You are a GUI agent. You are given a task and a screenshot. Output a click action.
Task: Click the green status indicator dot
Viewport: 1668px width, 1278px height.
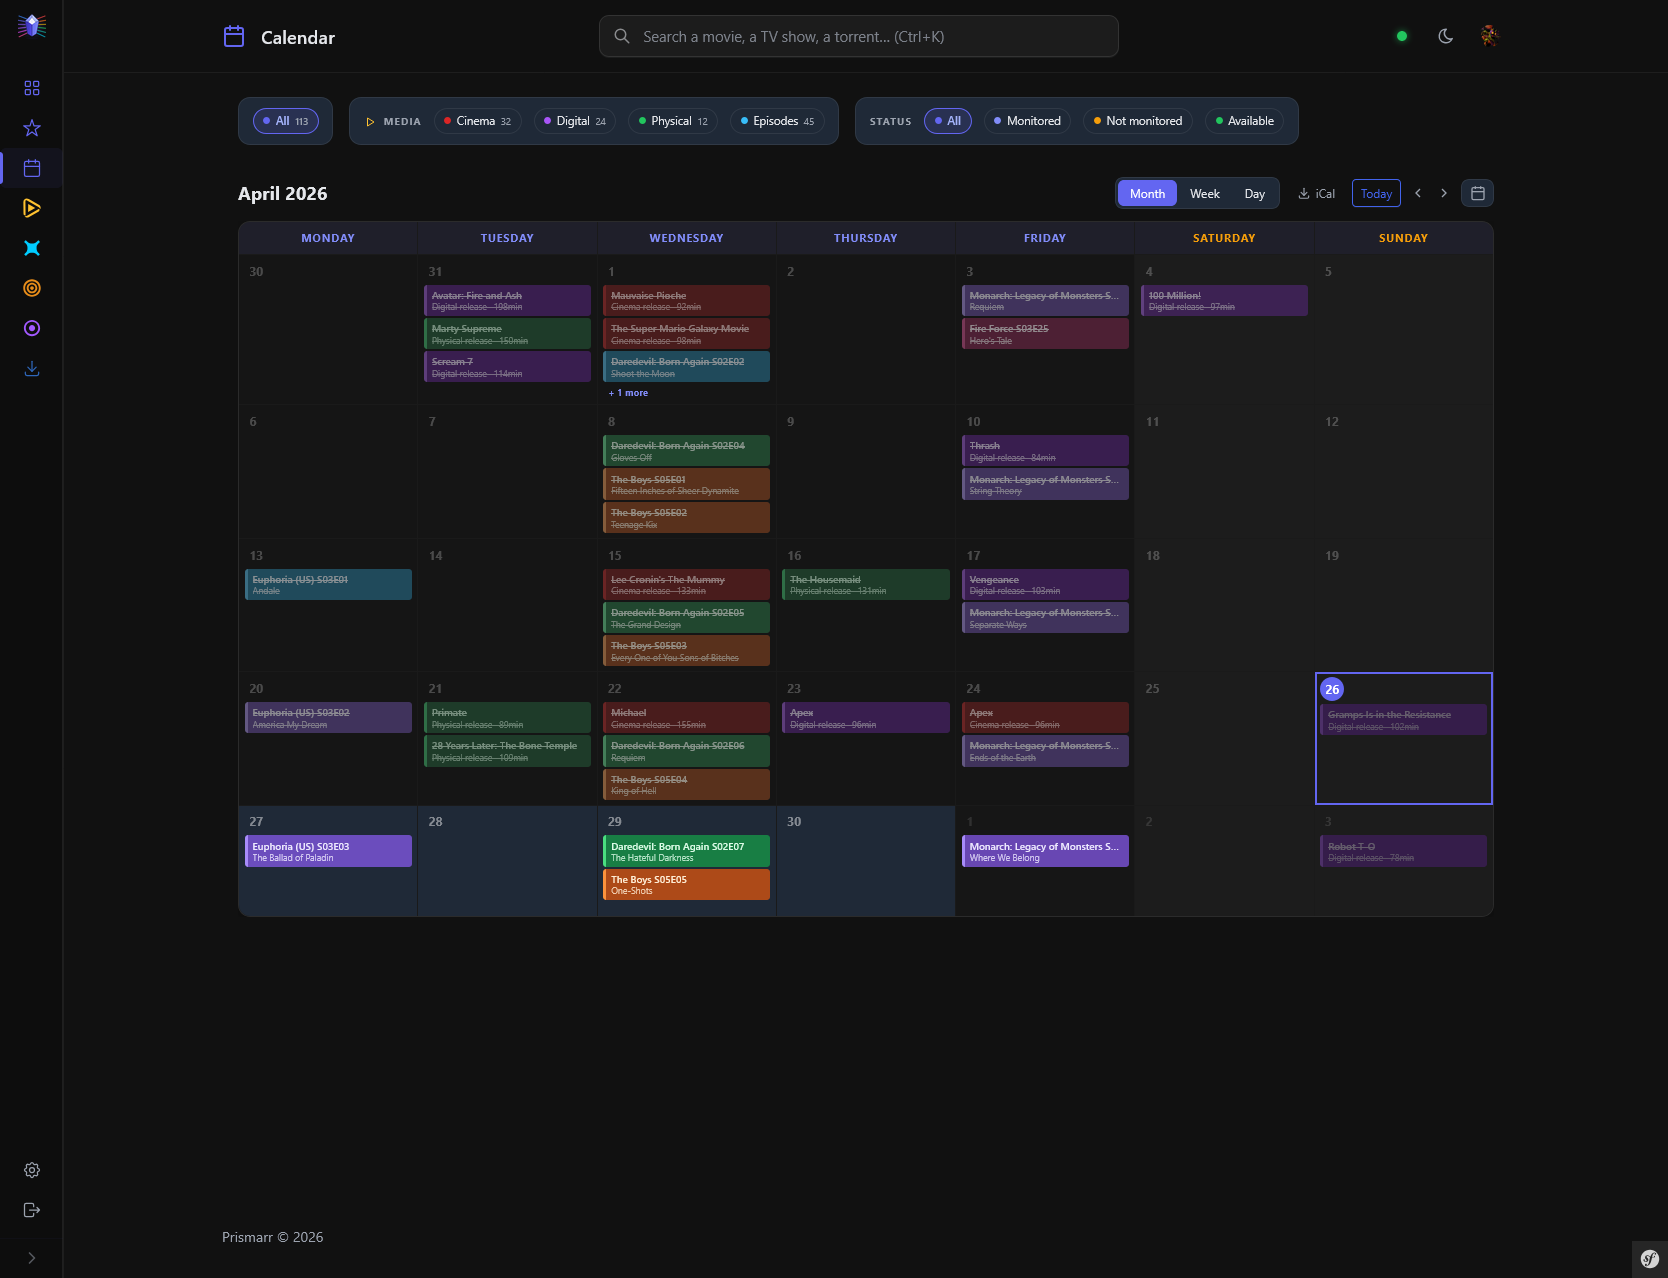[1402, 36]
